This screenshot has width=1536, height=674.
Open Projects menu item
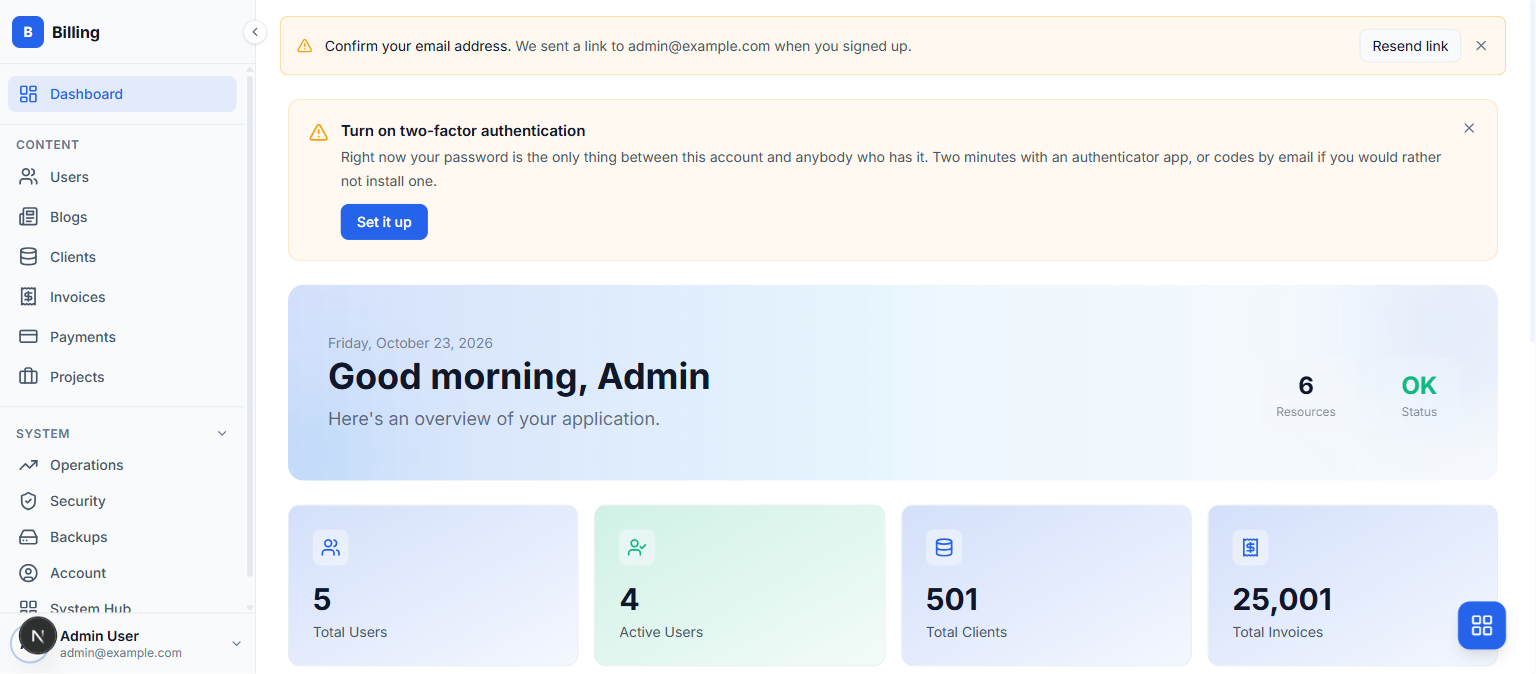[x=122, y=377]
